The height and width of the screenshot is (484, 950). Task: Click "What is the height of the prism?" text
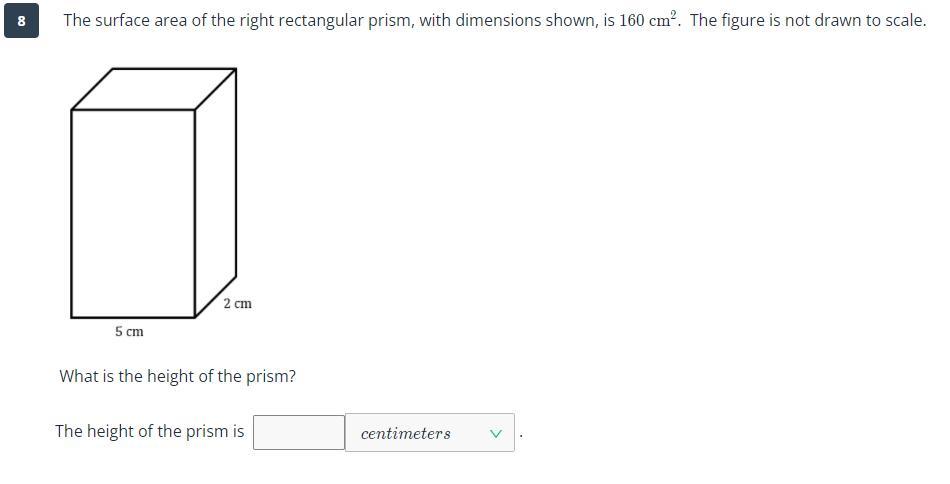click(x=178, y=376)
